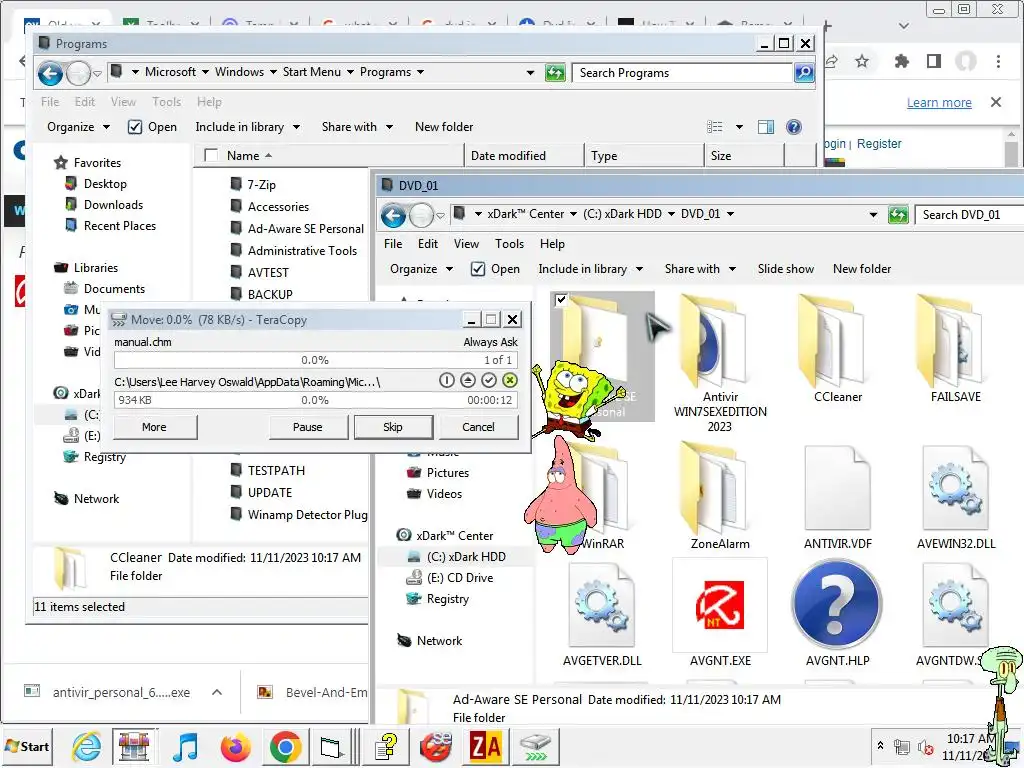
Task: Click the DVD_01 window back arrow
Action: [x=393, y=215]
